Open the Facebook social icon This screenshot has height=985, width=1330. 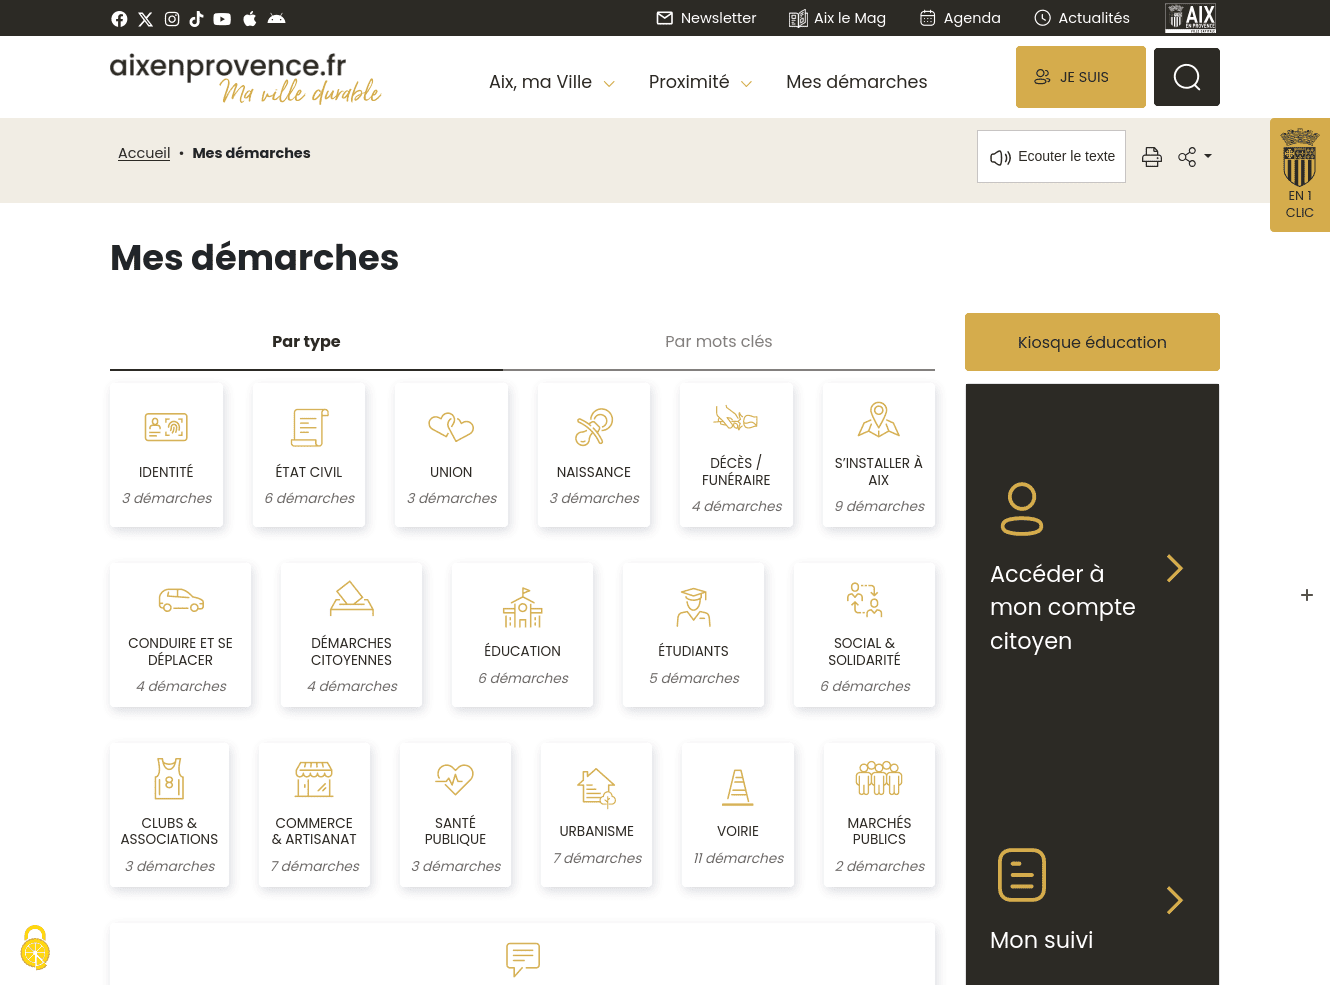click(119, 19)
